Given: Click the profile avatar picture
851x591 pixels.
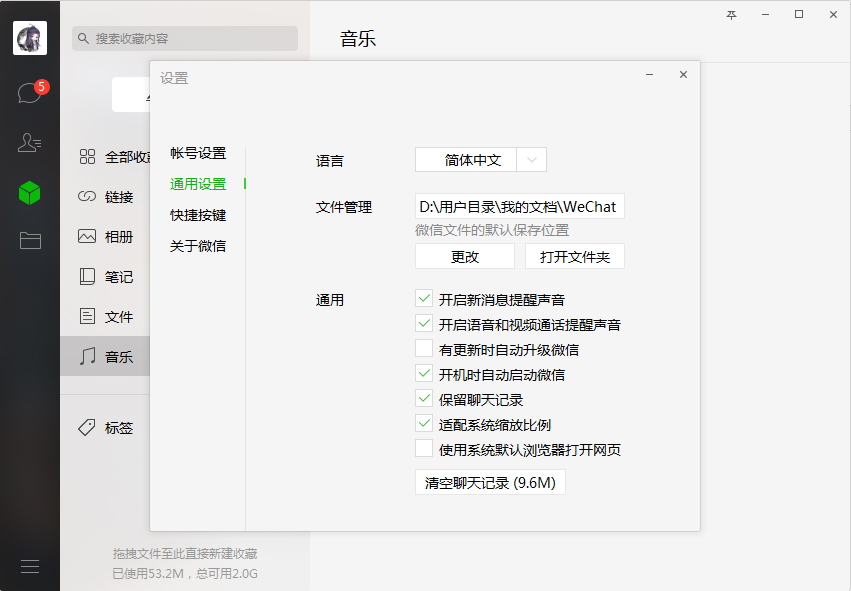Looking at the screenshot, I should (x=29, y=37).
